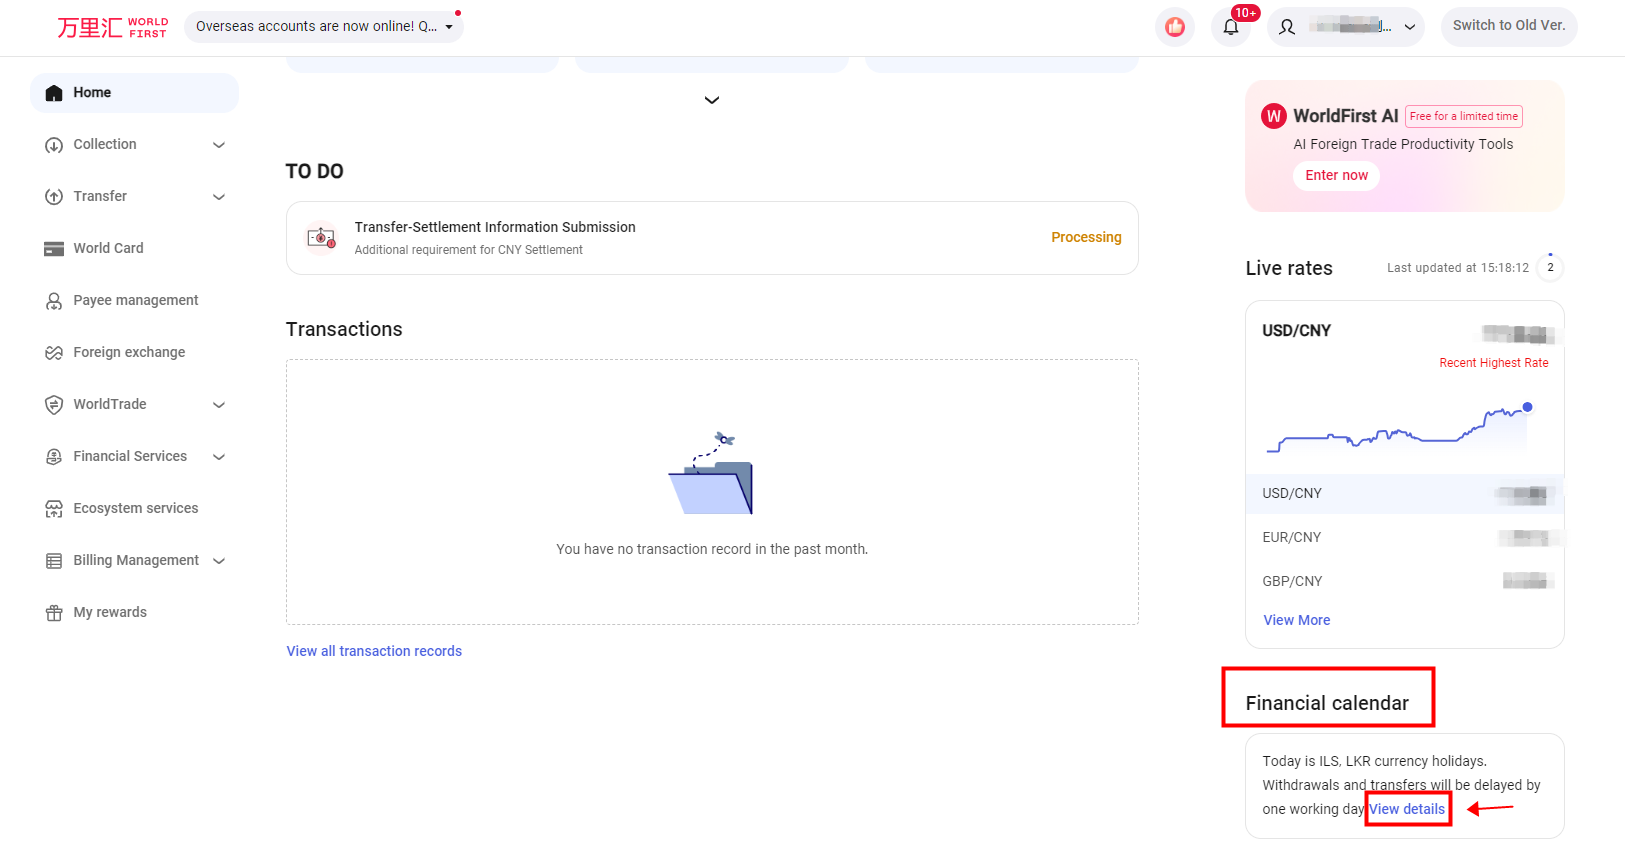
Task: Open View all transaction records link
Action: point(374,651)
